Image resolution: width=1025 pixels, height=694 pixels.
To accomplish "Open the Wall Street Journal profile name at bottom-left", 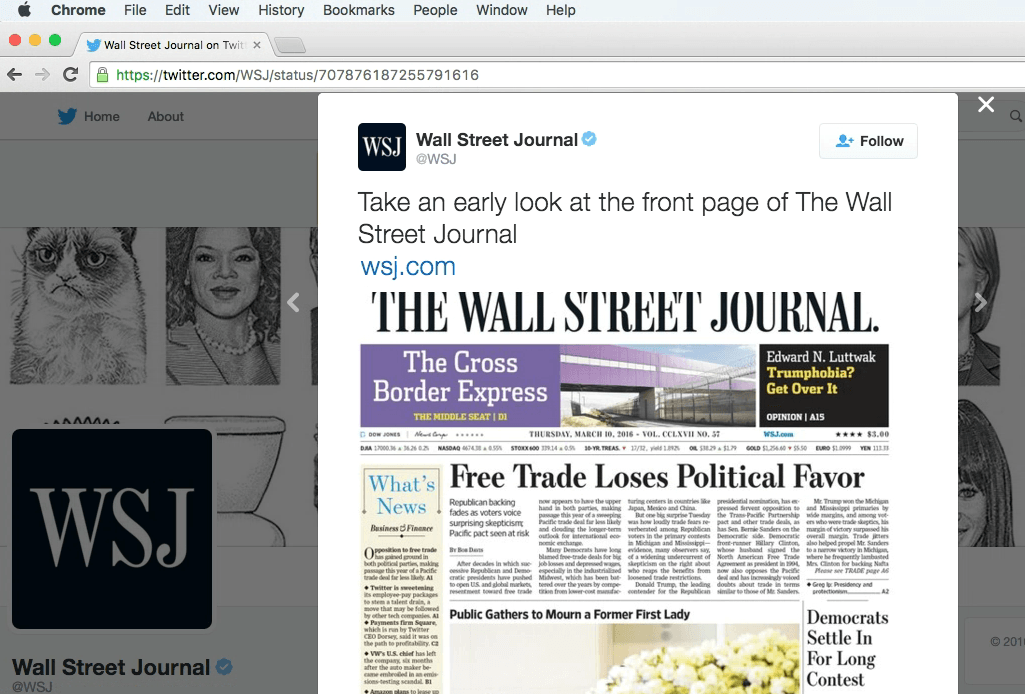I will (x=111, y=667).
